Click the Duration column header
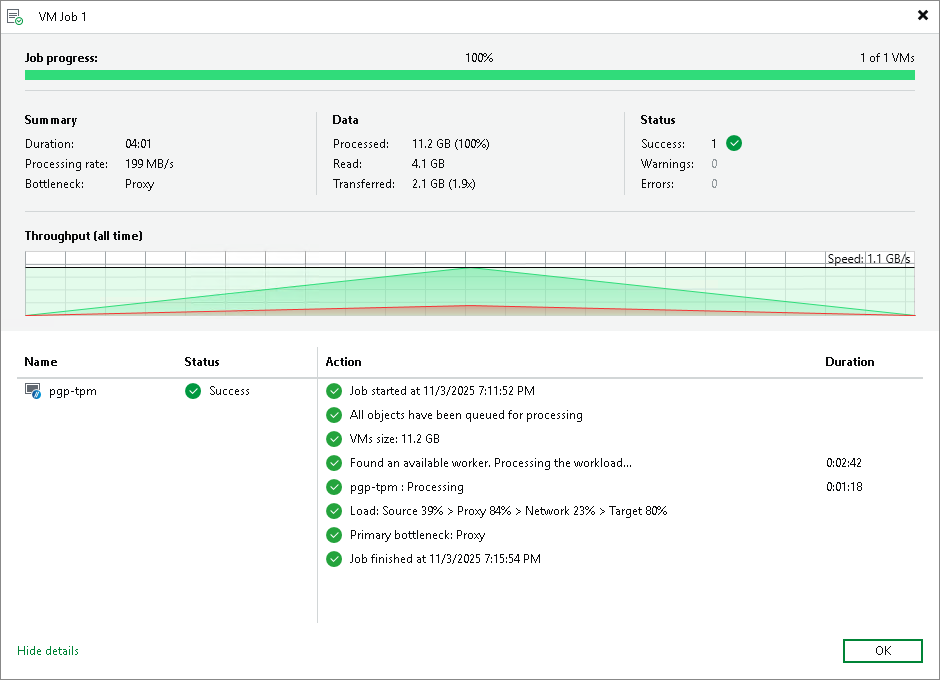The image size is (940, 680). coord(849,362)
